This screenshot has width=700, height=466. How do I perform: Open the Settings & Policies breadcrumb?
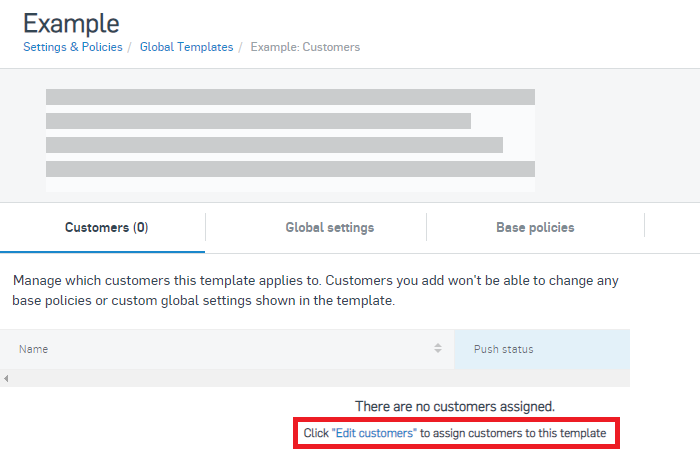[x=73, y=47]
